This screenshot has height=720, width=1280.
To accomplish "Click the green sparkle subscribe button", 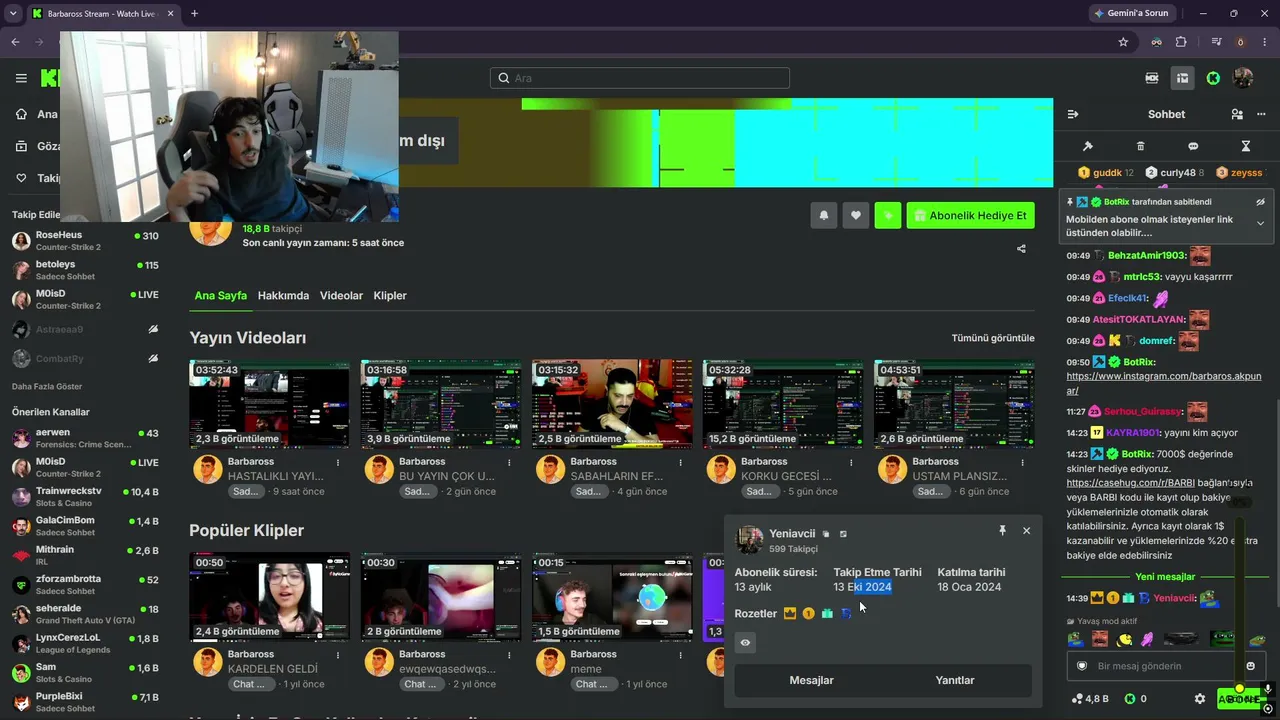I will [888, 215].
